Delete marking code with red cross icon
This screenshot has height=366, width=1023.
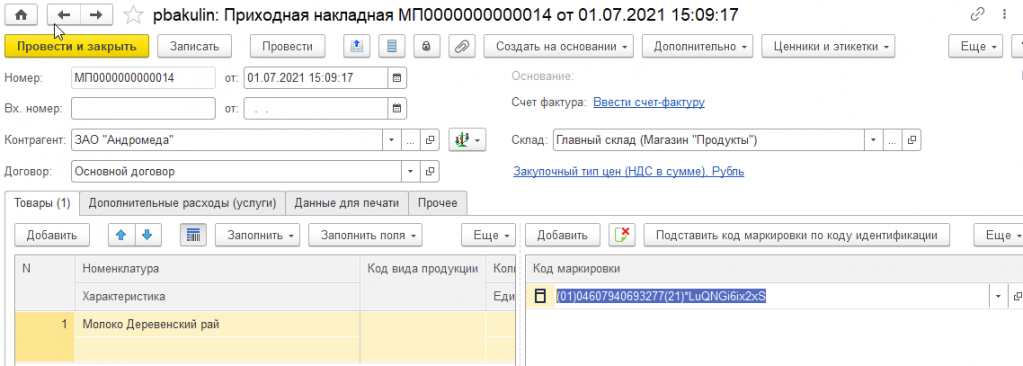(x=622, y=236)
